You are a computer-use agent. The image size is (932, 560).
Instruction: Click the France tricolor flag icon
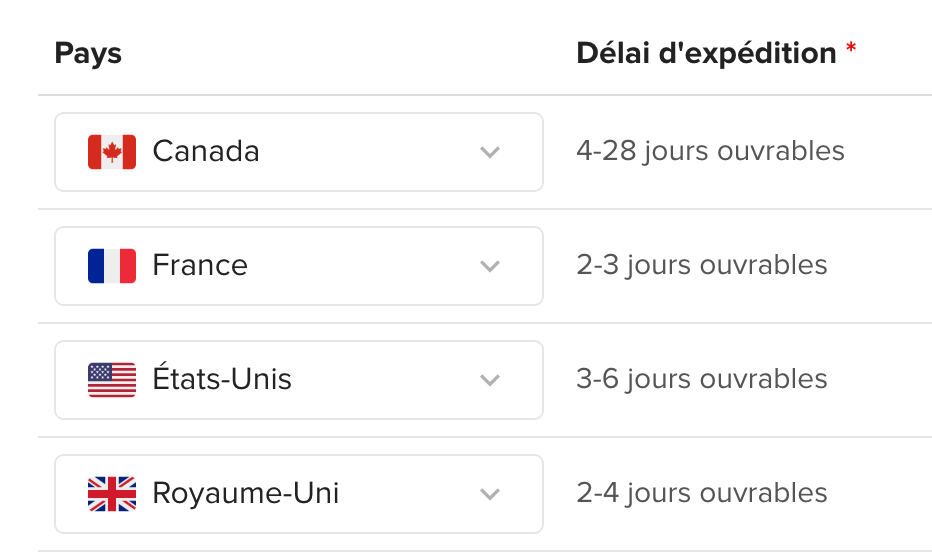pos(112,266)
